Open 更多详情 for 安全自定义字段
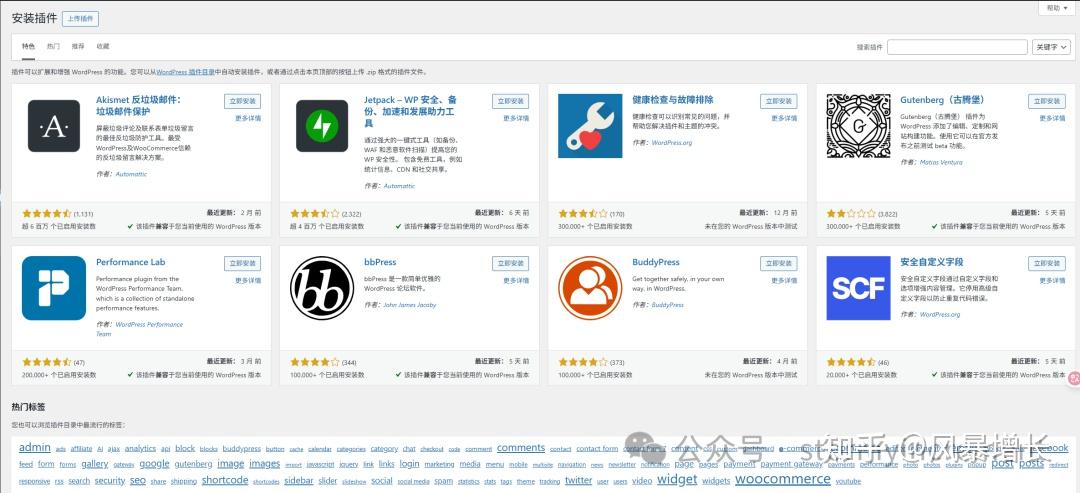The image size is (1080, 493). 1052,280
